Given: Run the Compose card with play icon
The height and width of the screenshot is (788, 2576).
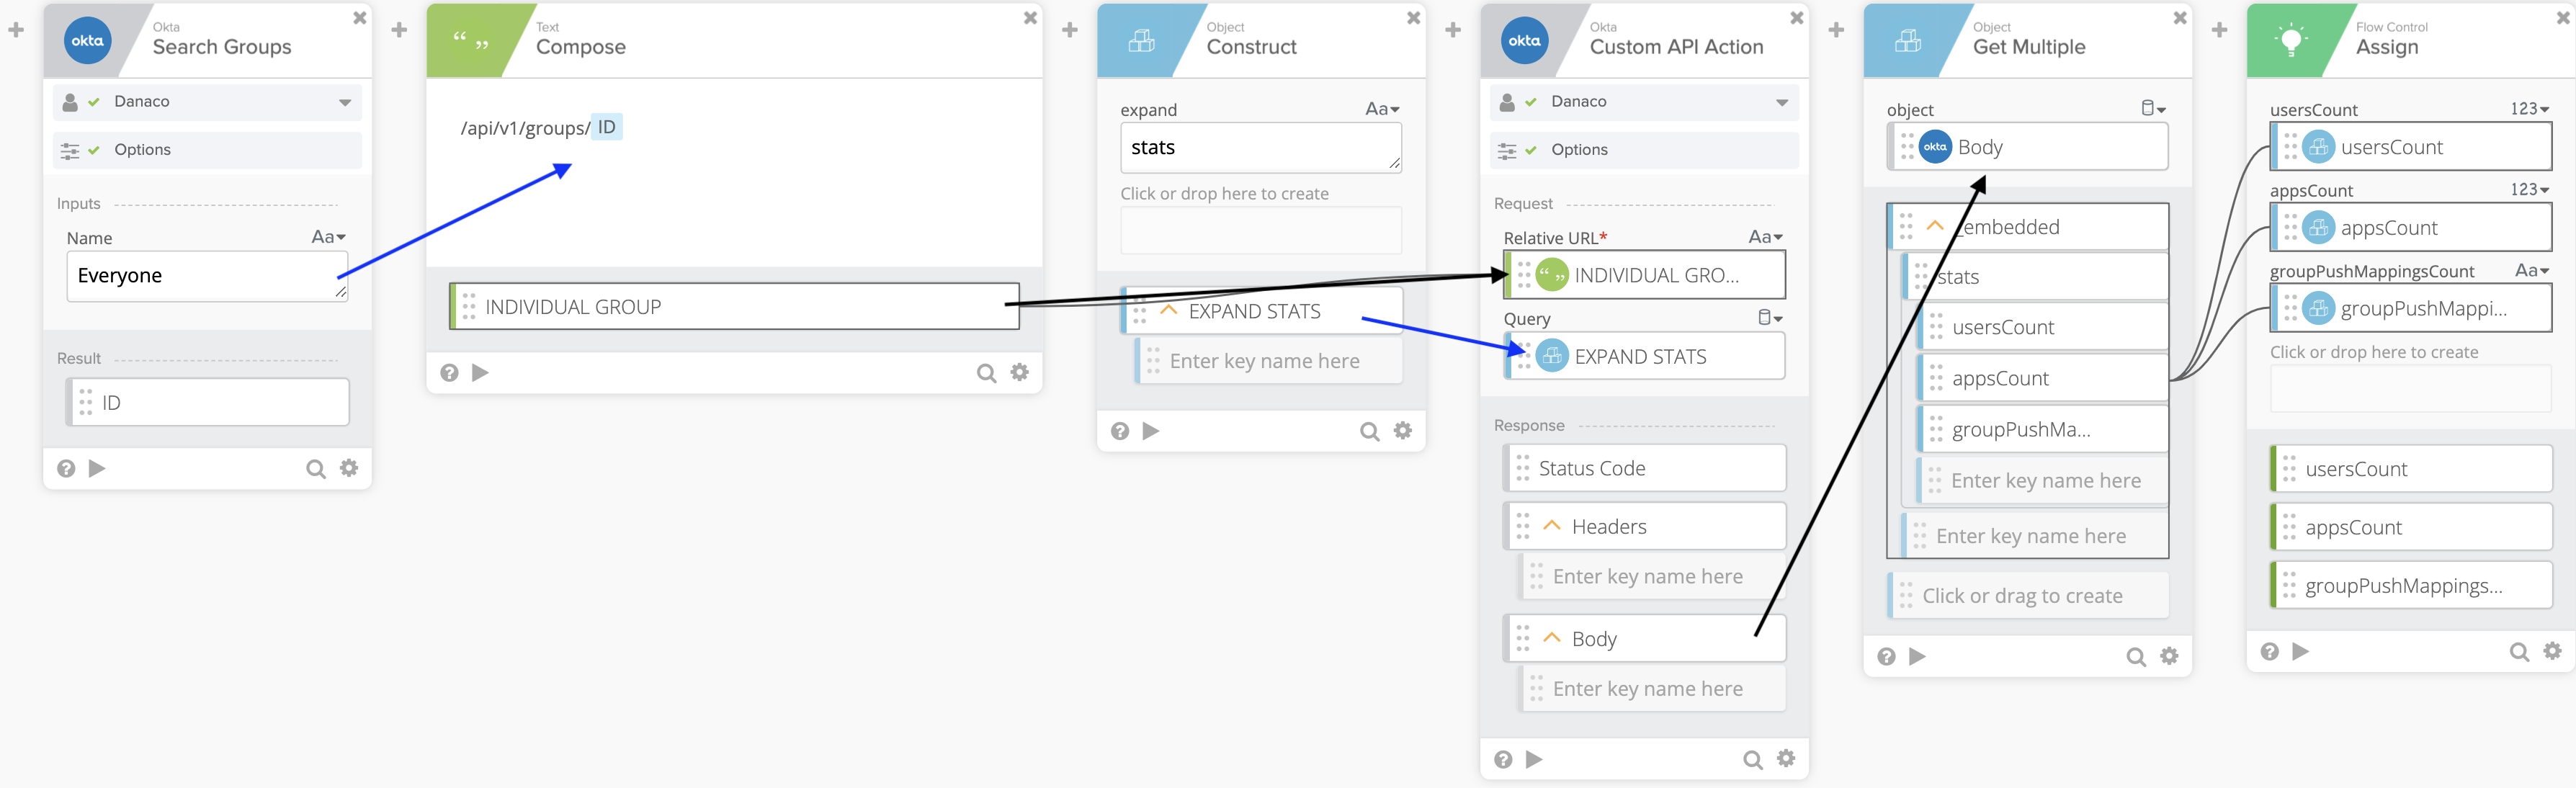Looking at the screenshot, I should (480, 372).
